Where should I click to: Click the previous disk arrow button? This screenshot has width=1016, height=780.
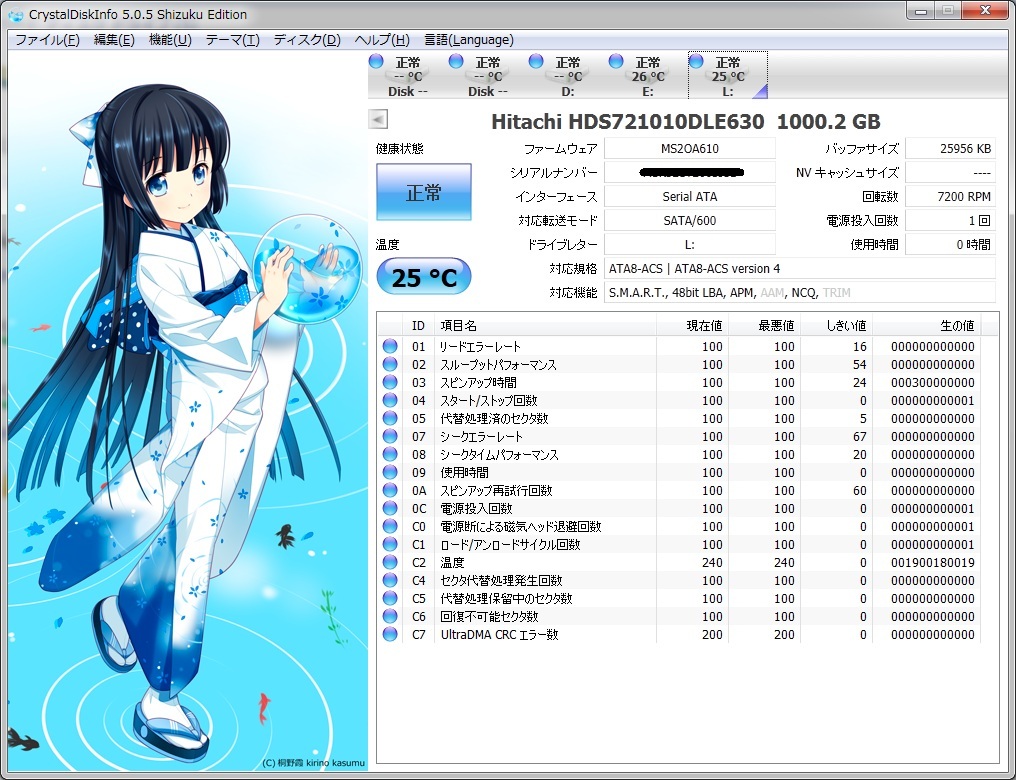tap(378, 120)
